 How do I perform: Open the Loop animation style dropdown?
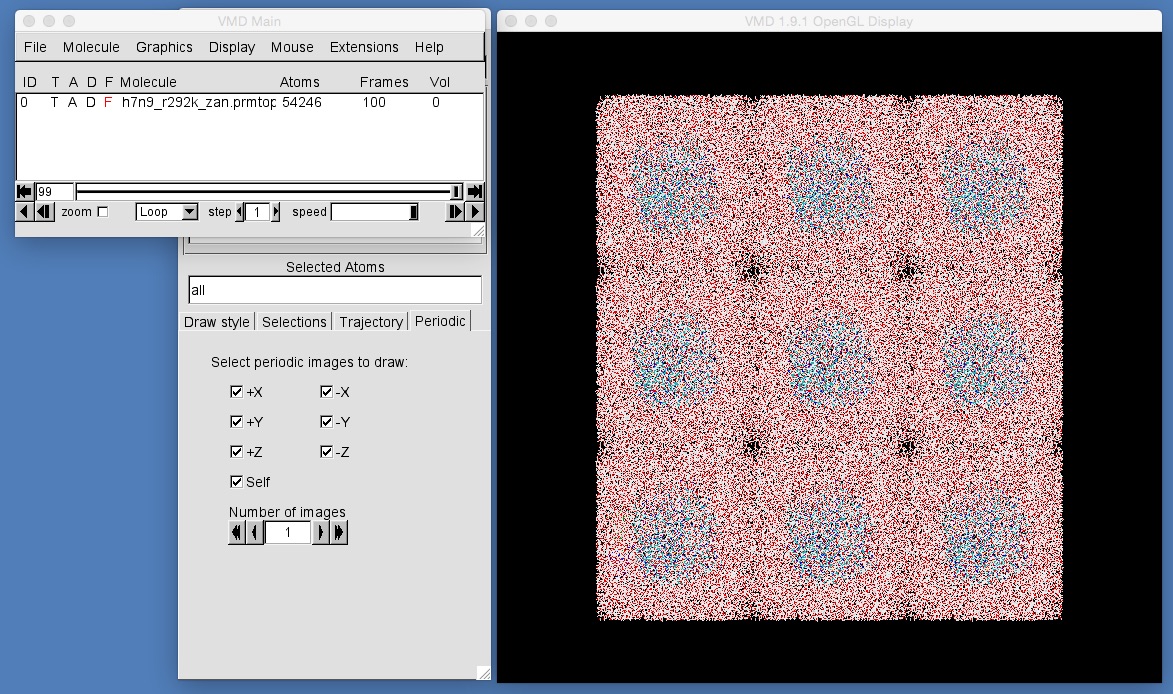pyautogui.click(x=167, y=212)
